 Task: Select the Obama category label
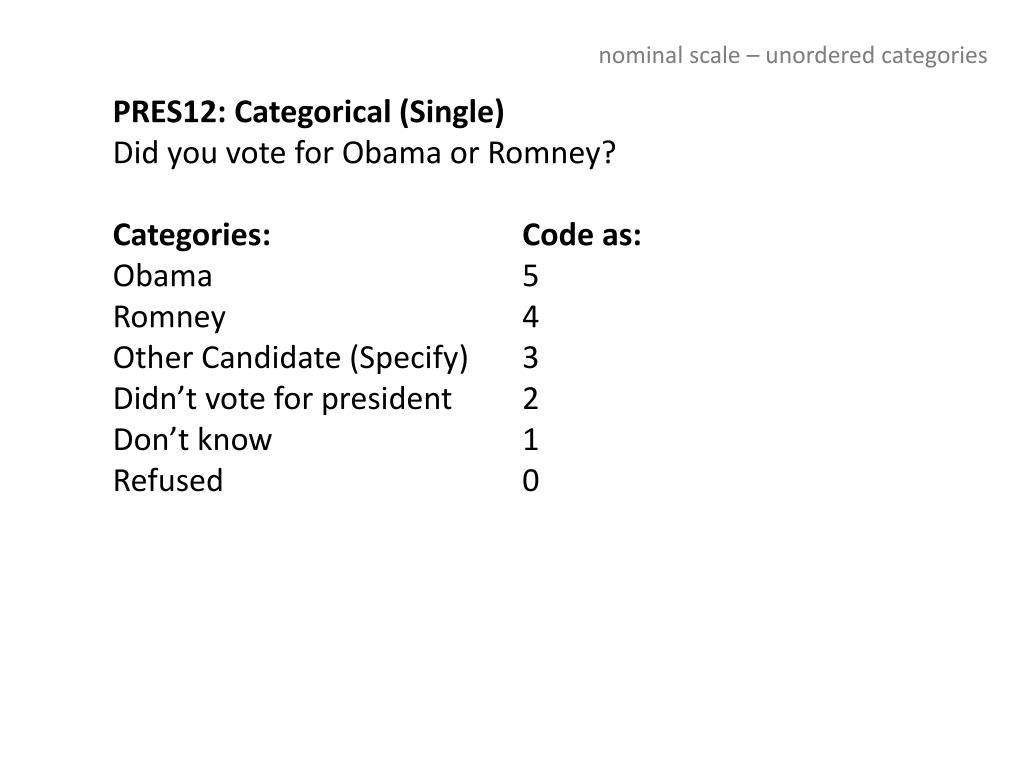pyautogui.click(x=163, y=276)
